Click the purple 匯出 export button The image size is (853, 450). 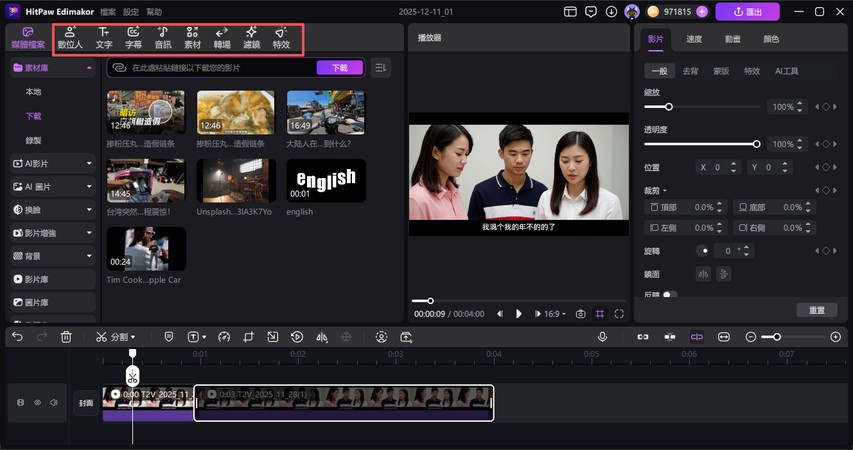coord(749,12)
